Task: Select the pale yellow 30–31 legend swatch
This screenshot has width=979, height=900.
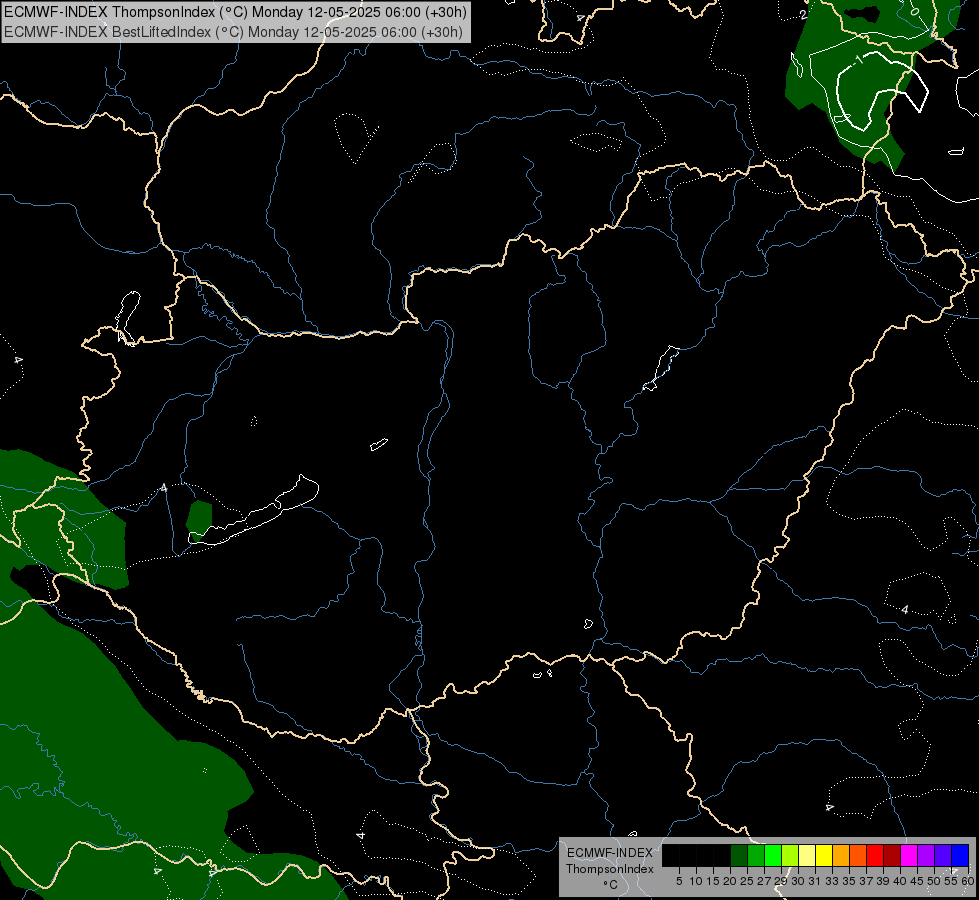Action: coord(807,855)
